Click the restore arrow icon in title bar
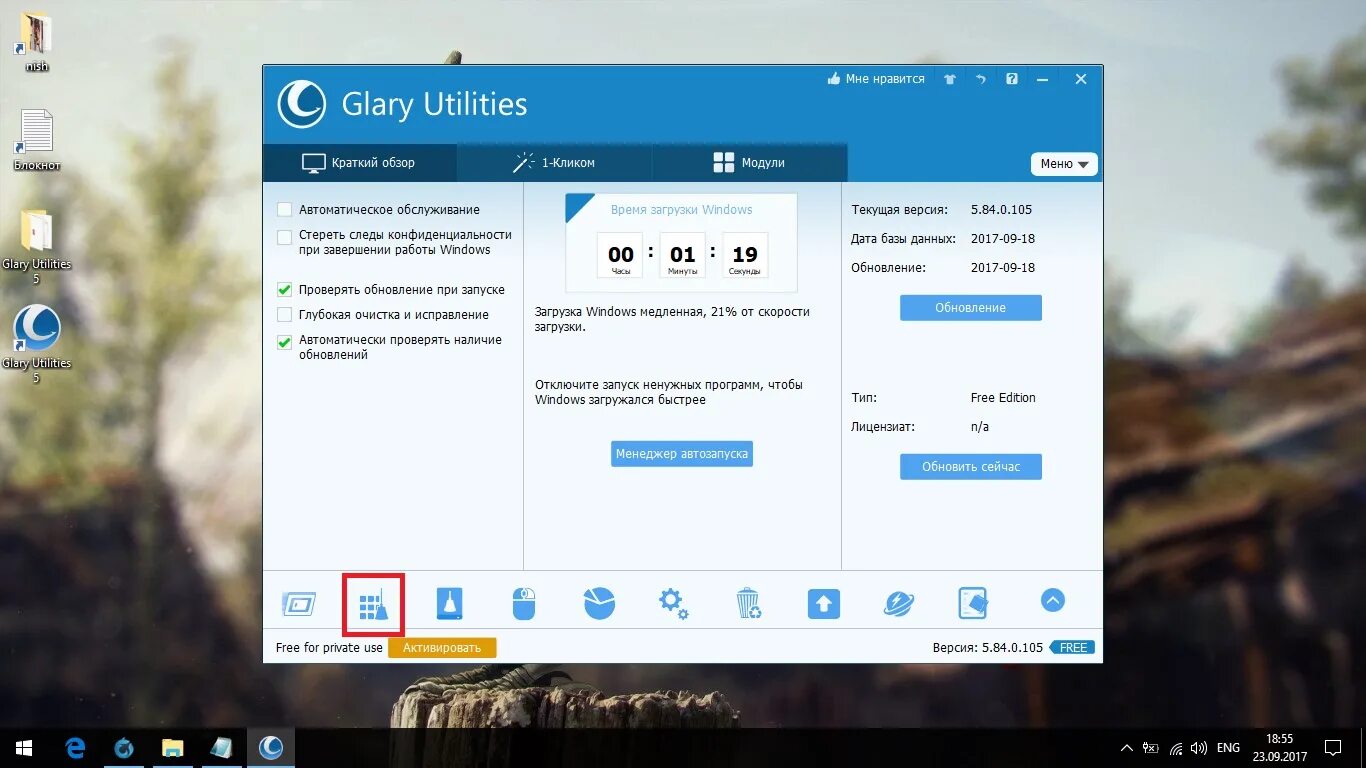1366x768 pixels. [981, 79]
